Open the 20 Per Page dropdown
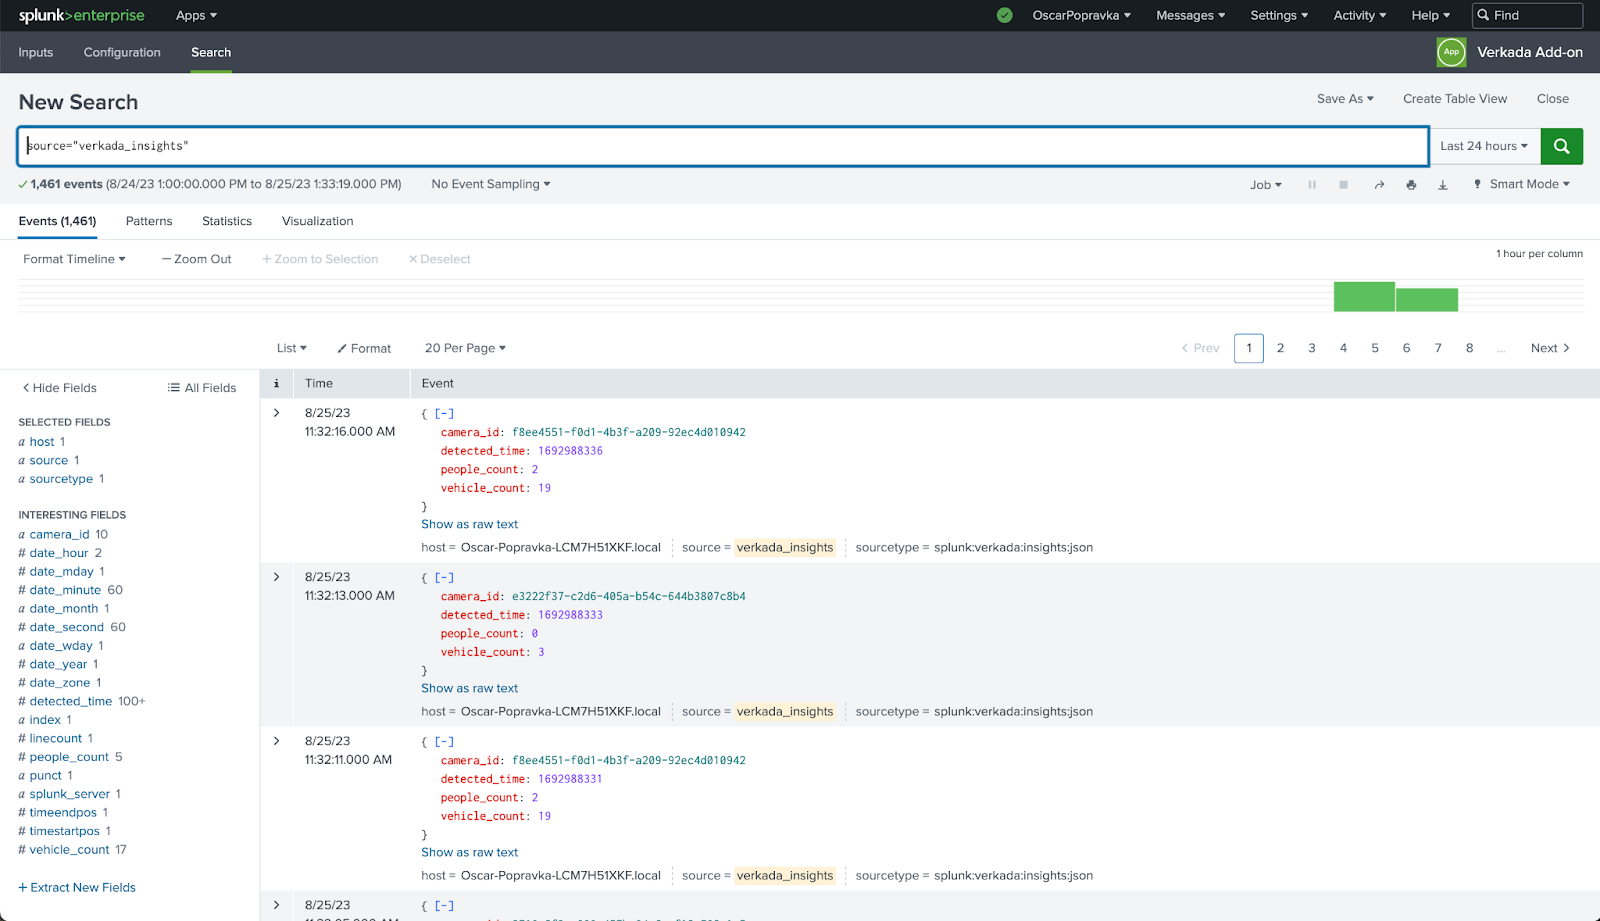The image size is (1600, 921). (x=465, y=348)
